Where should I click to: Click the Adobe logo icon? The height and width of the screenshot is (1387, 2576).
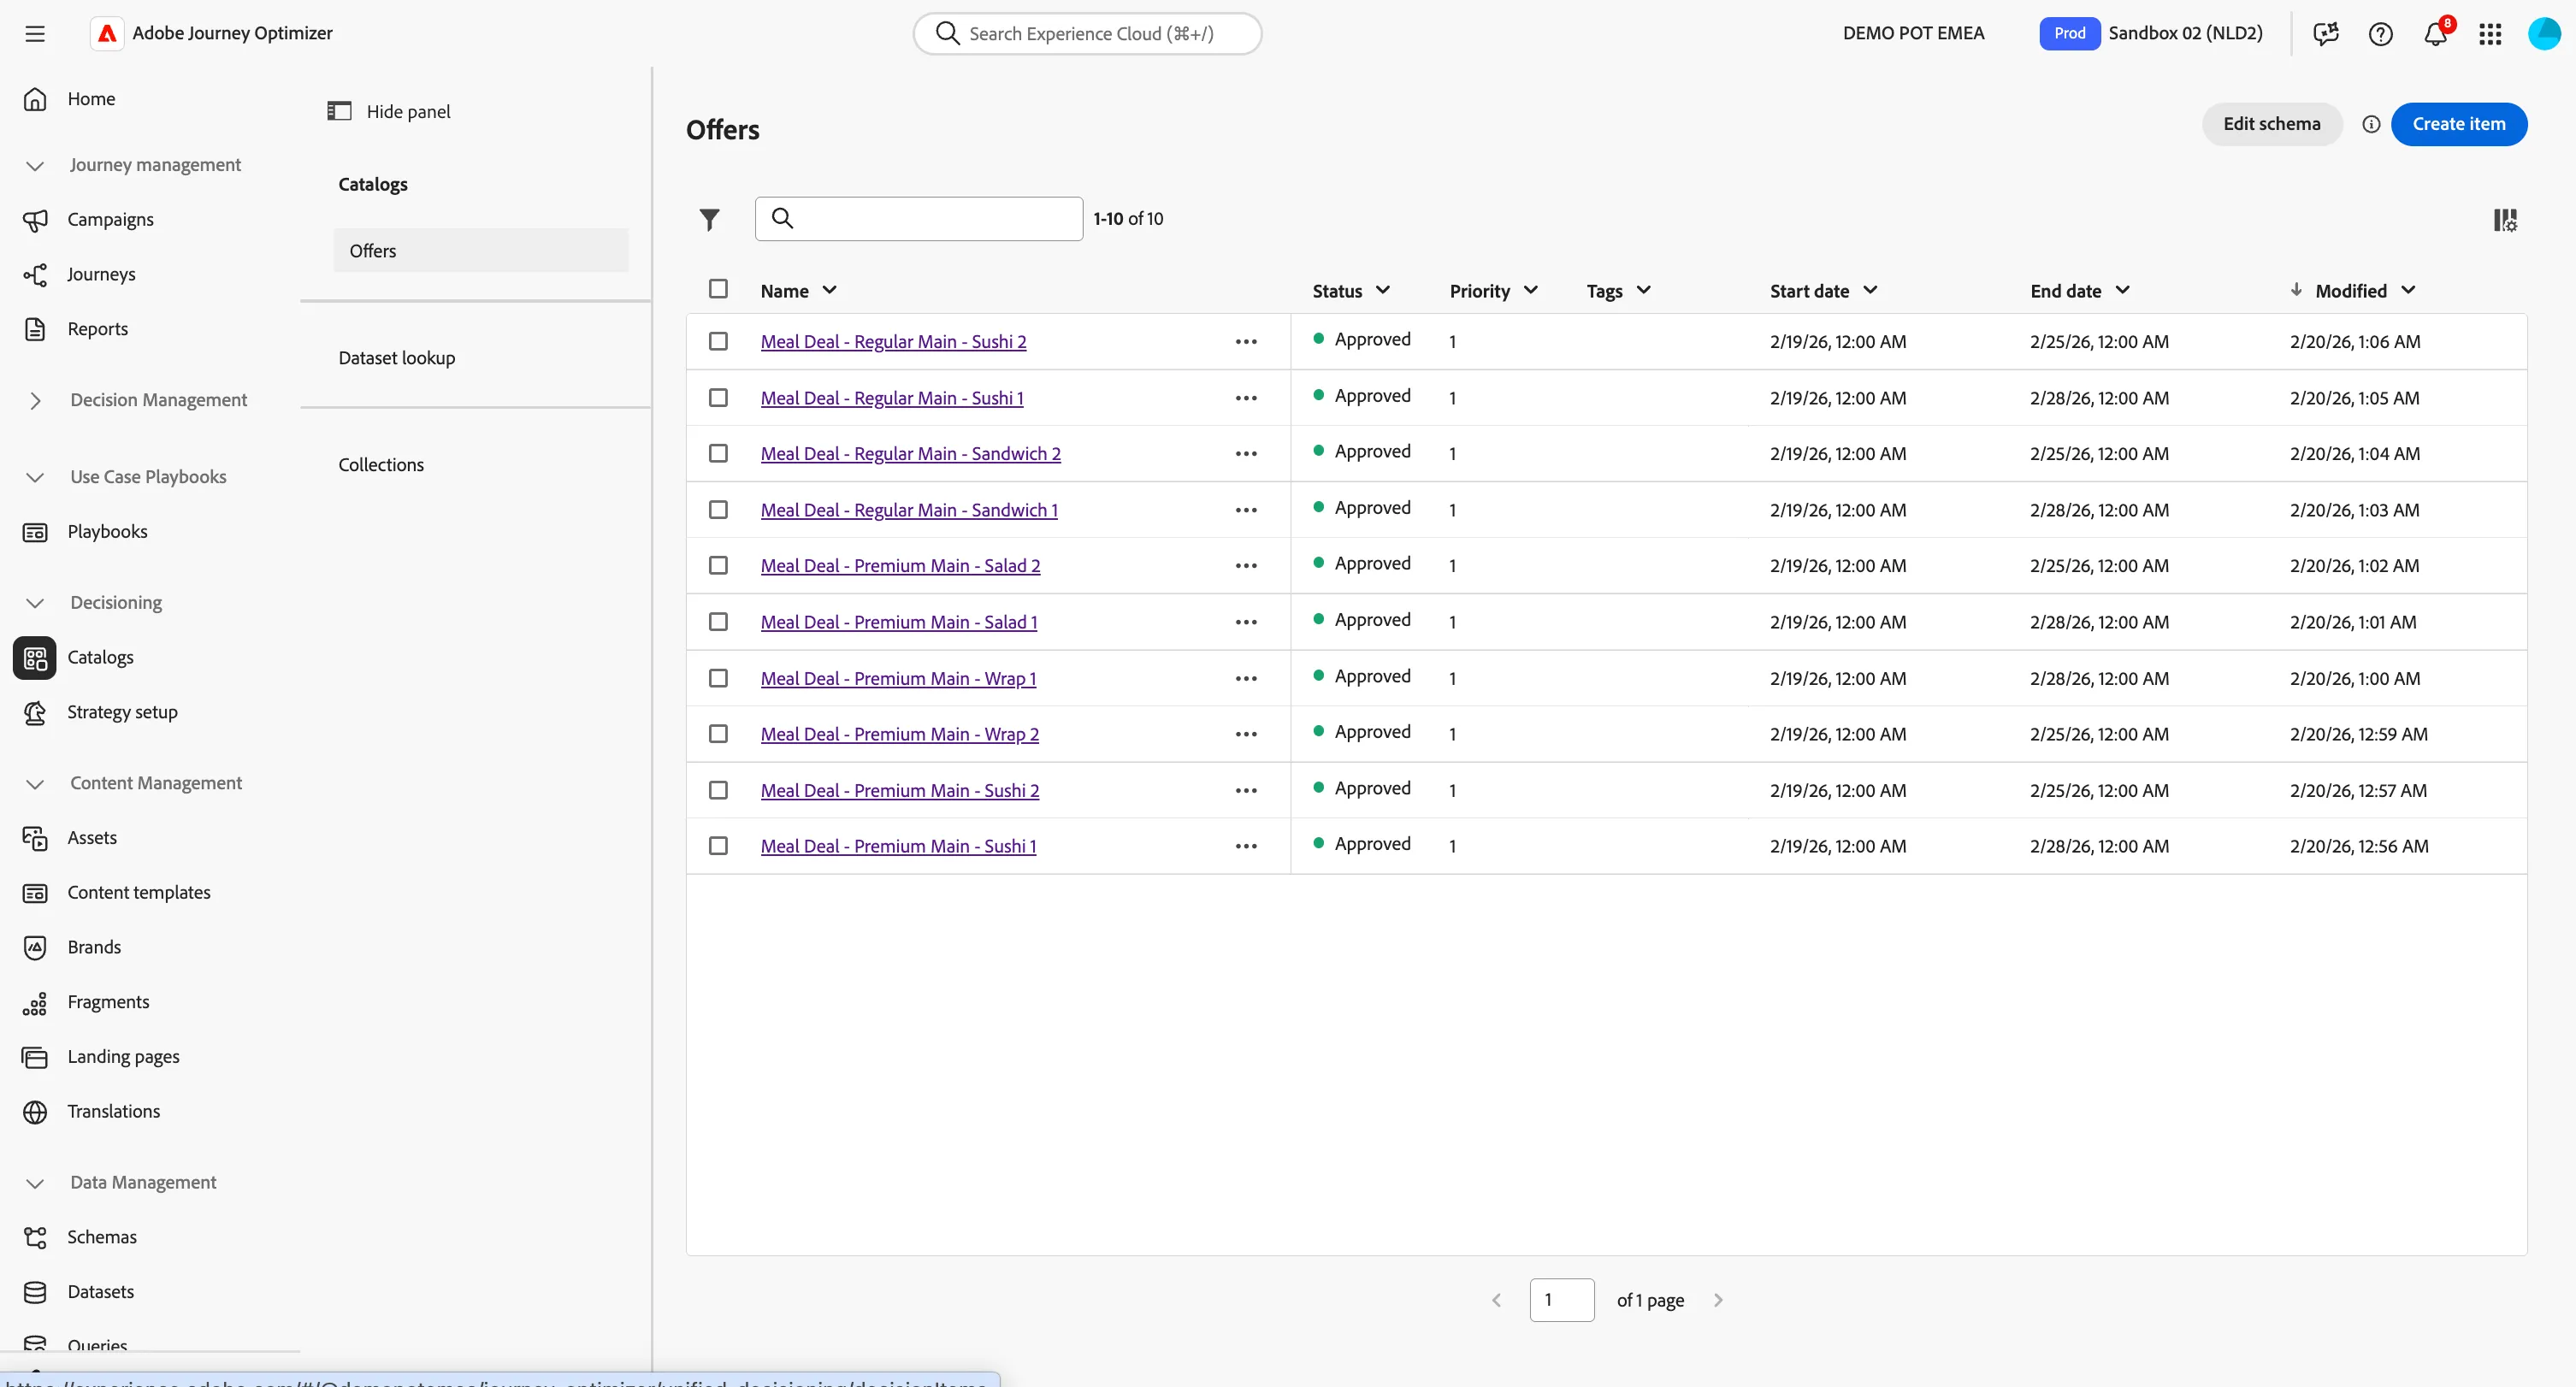(x=107, y=33)
